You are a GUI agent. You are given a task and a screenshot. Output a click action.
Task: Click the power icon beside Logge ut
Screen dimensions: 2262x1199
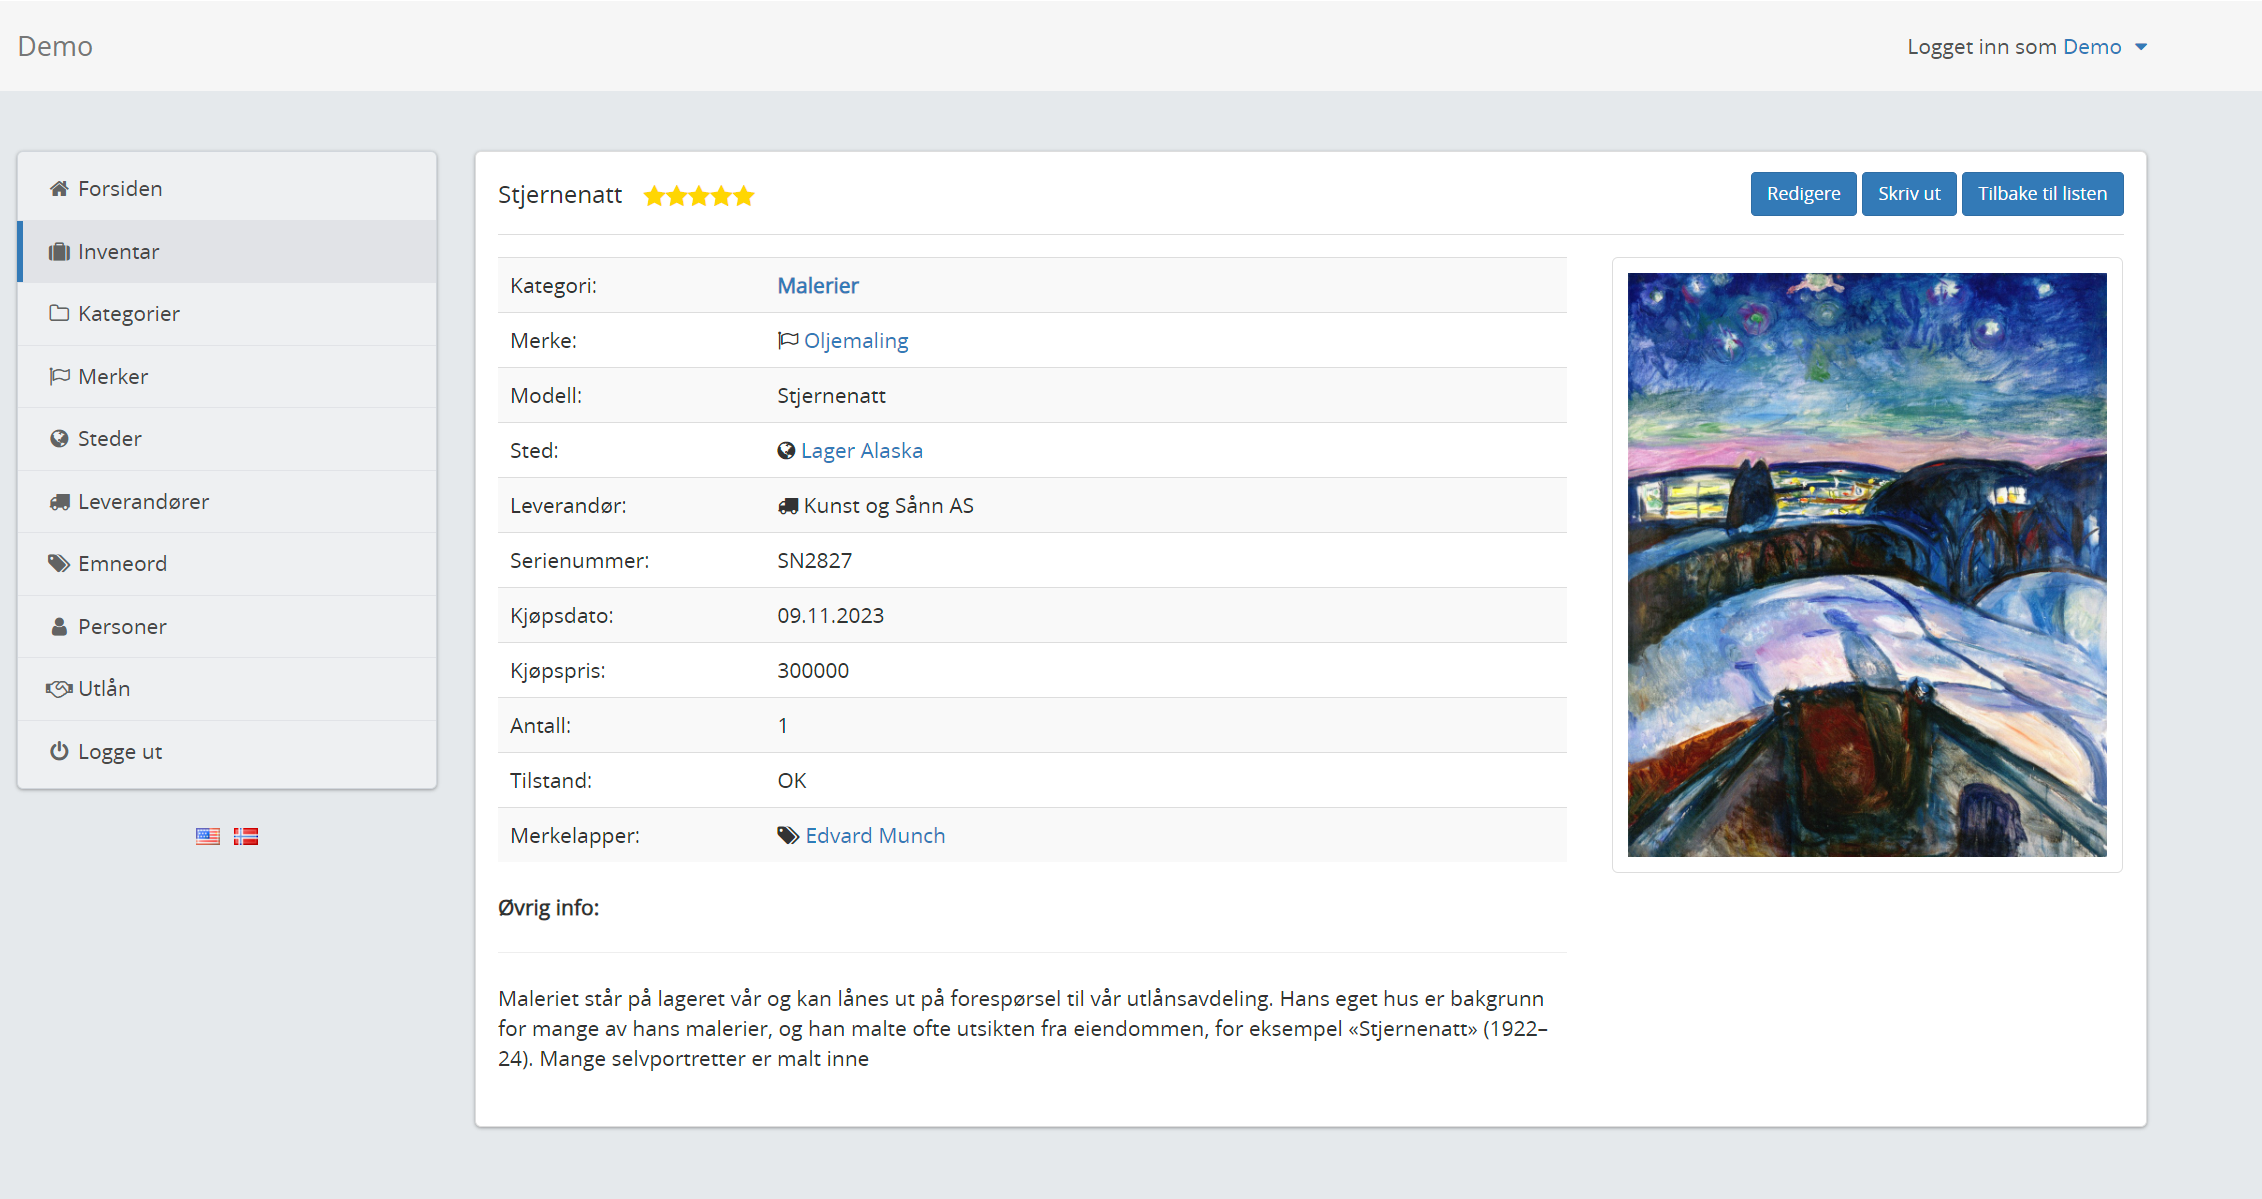[59, 751]
